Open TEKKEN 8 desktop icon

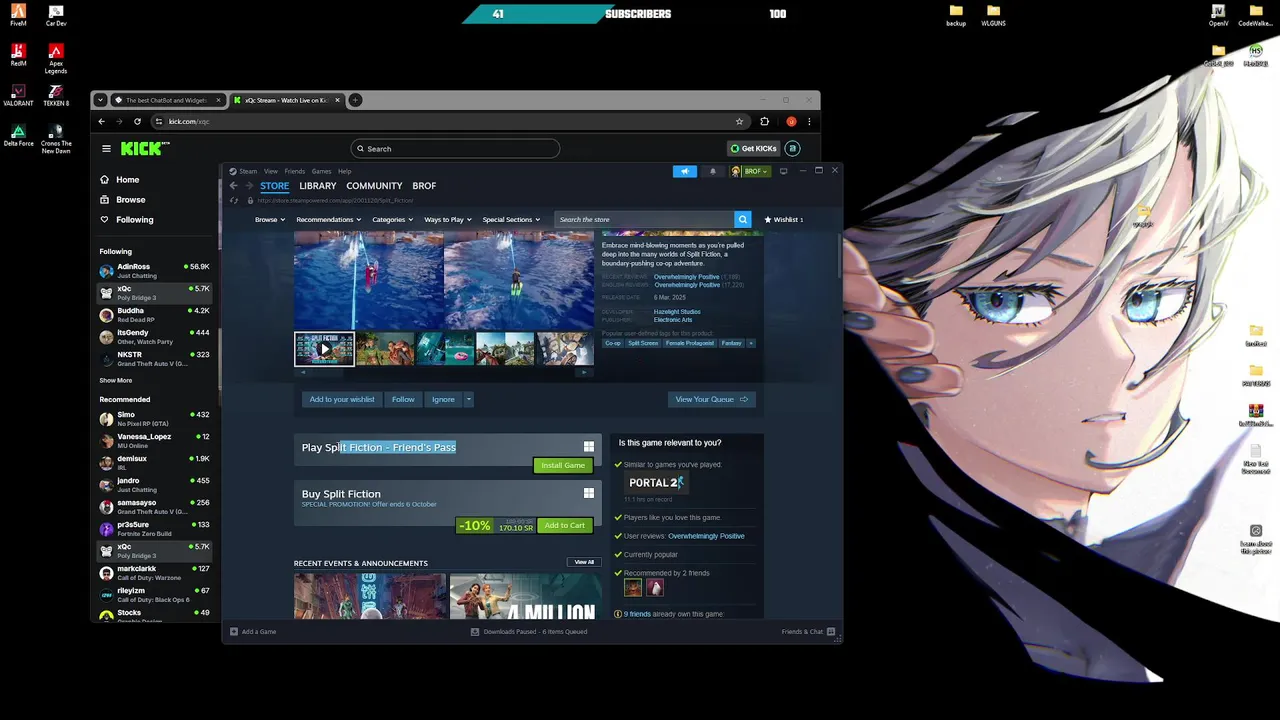click(56, 95)
